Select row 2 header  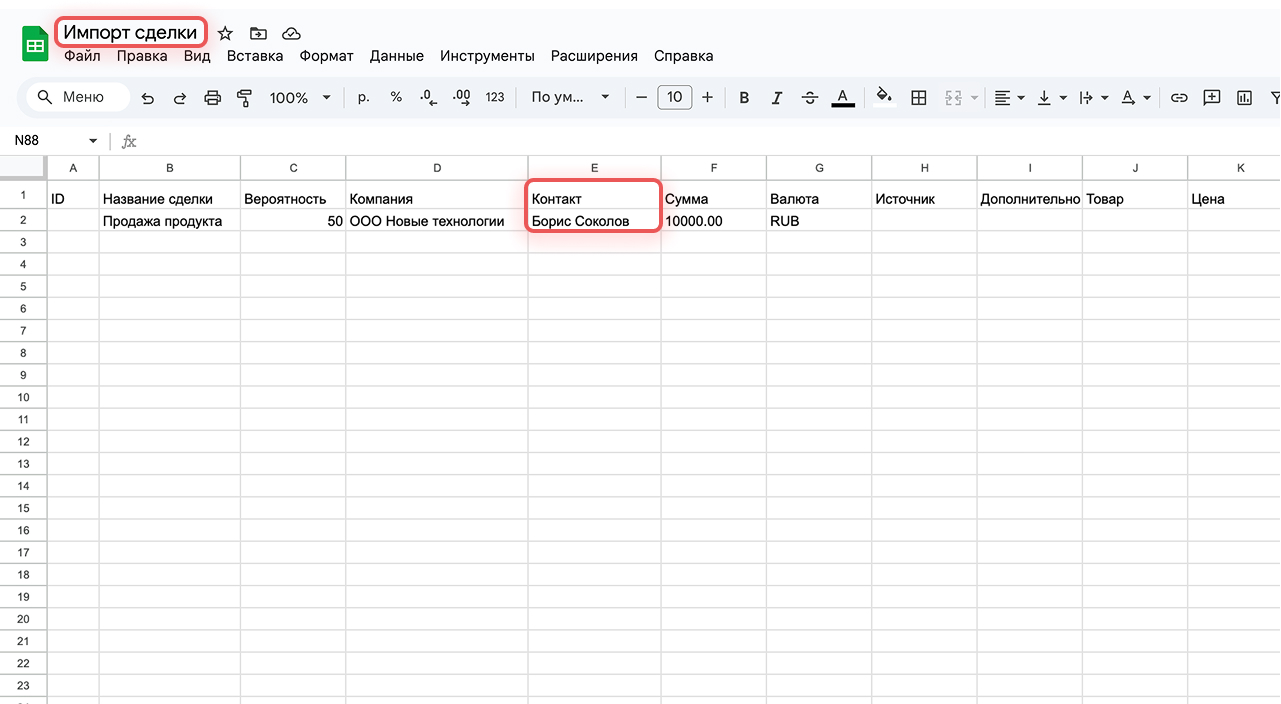click(24, 220)
